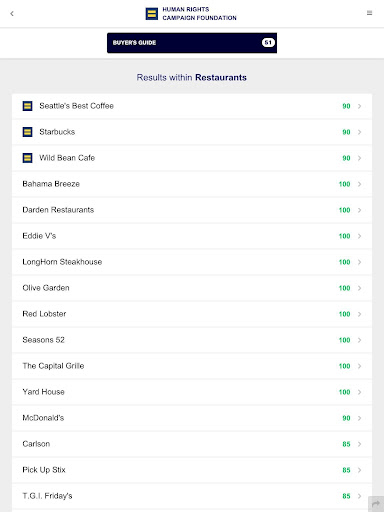
Task: Expand Bahama Breeze using its chevron
Action: click(x=359, y=184)
